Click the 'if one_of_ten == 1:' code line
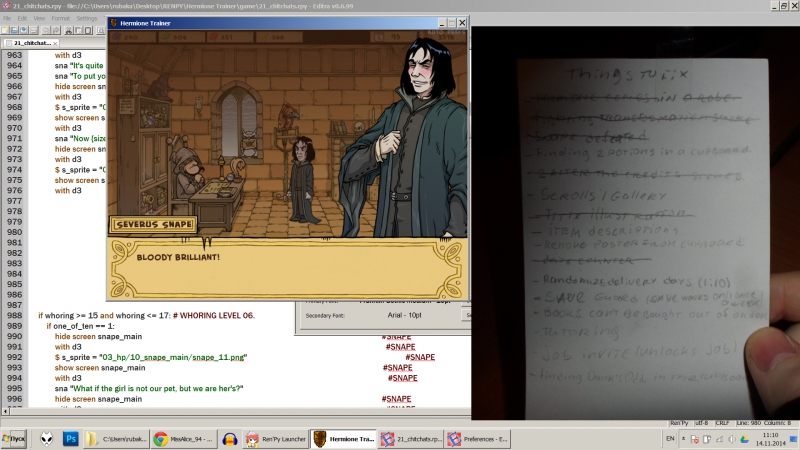 click(x=81, y=326)
